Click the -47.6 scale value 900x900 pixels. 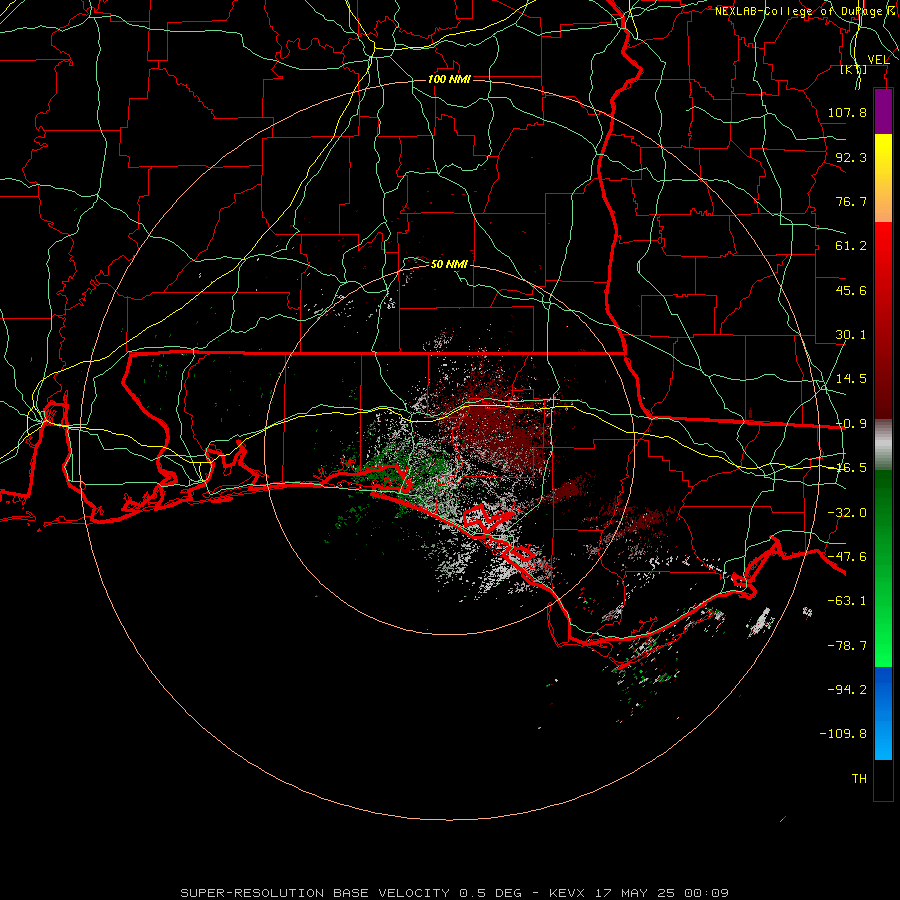[x=847, y=557]
